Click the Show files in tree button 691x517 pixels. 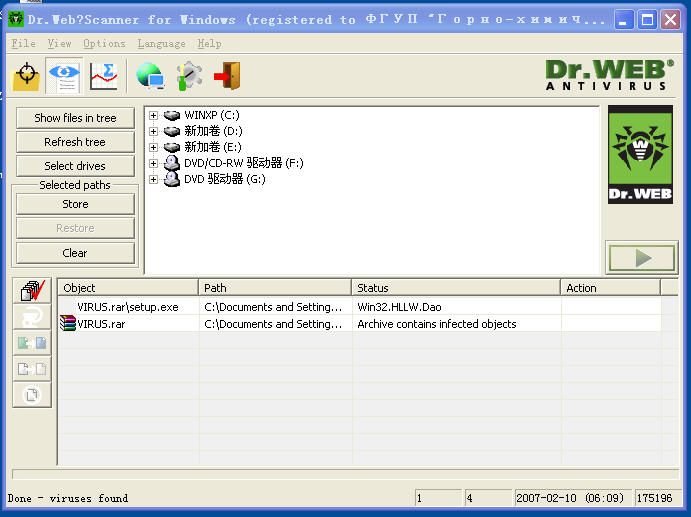[75, 118]
